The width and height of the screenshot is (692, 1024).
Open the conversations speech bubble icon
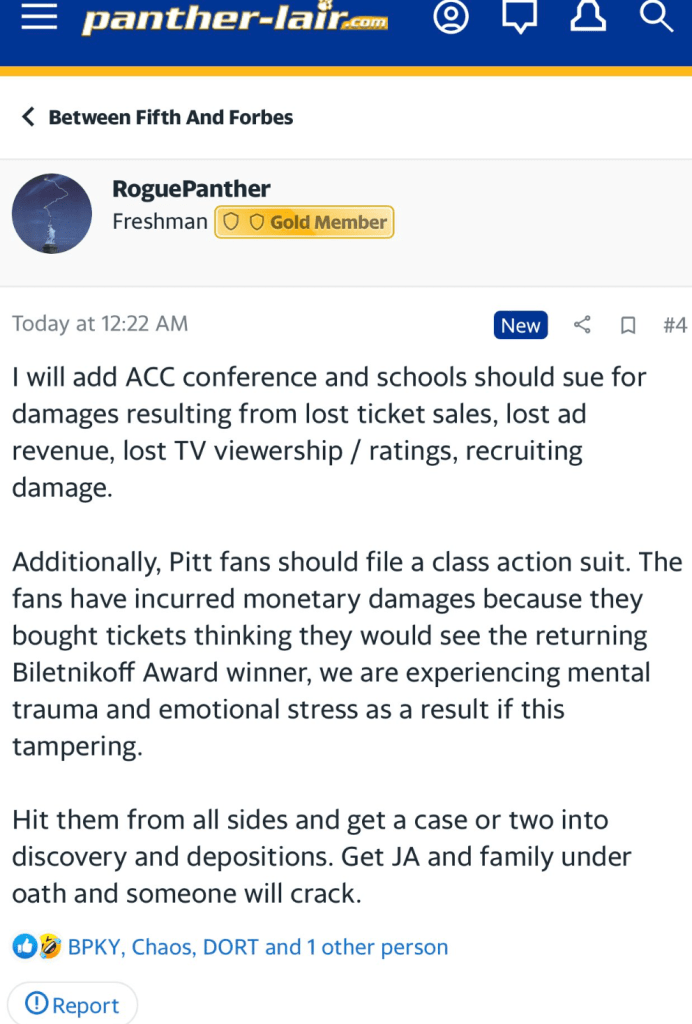coord(520,18)
